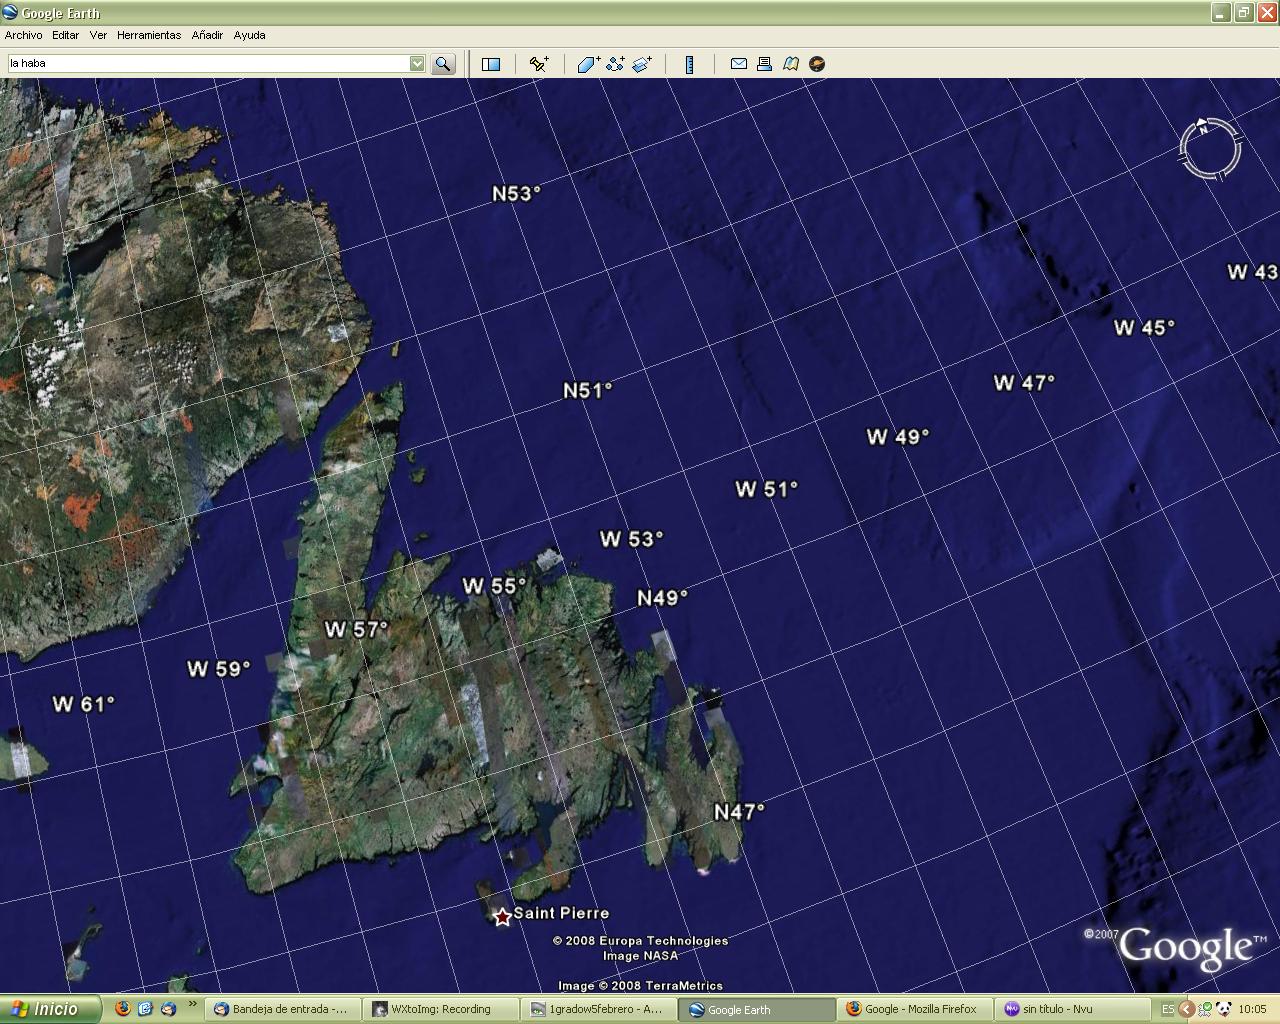Switch to WXtoImg: Recording taskbar window
Viewport: 1280px width, 1024px height.
440,1009
